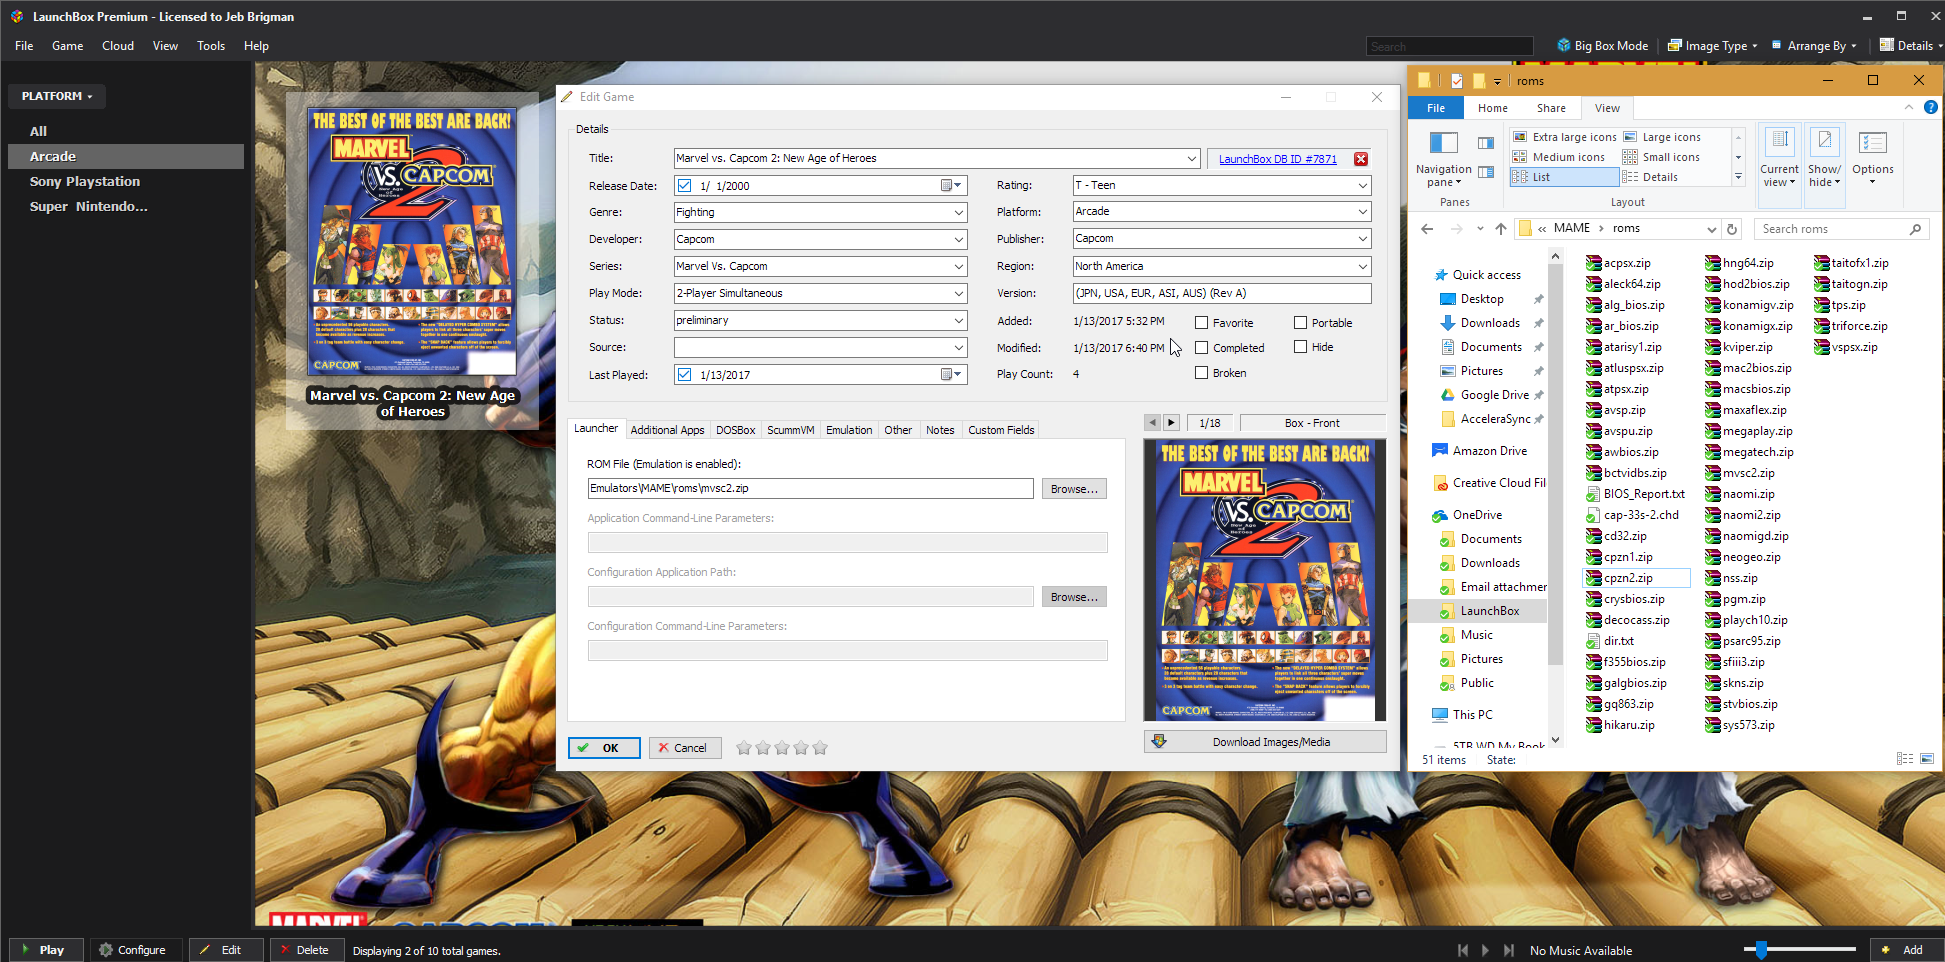Select Extra large icons layout

1565,137
